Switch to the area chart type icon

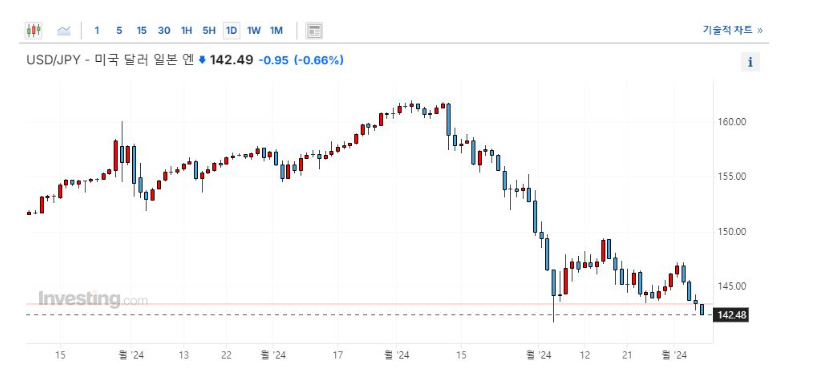[x=64, y=30]
